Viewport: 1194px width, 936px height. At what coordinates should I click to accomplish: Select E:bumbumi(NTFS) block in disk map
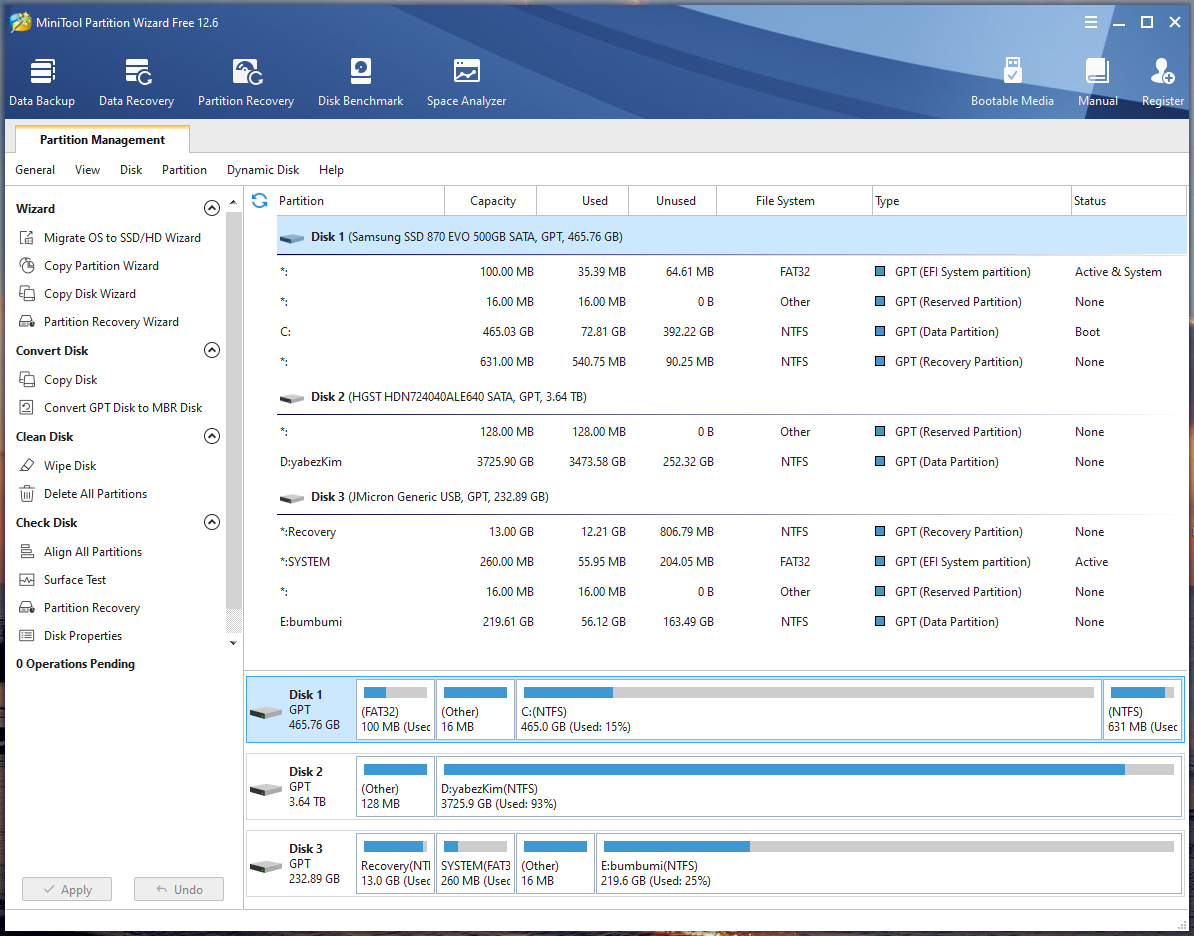(x=889, y=864)
